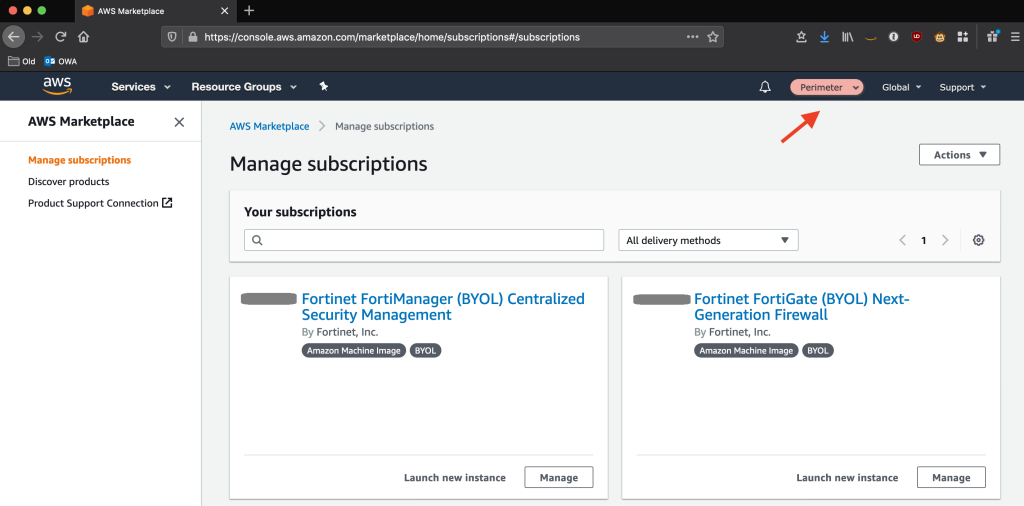Click the subscriptions search field
1024x506 pixels.
[x=424, y=240]
